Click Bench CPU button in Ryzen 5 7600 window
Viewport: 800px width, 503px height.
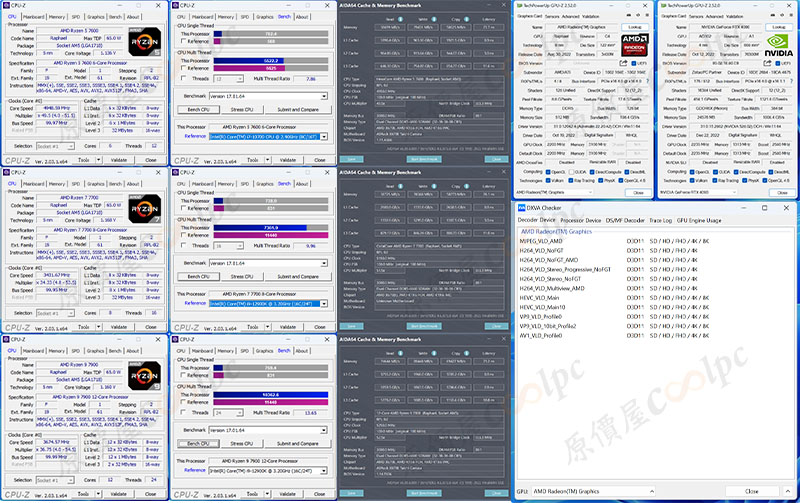(x=198, y=110)
